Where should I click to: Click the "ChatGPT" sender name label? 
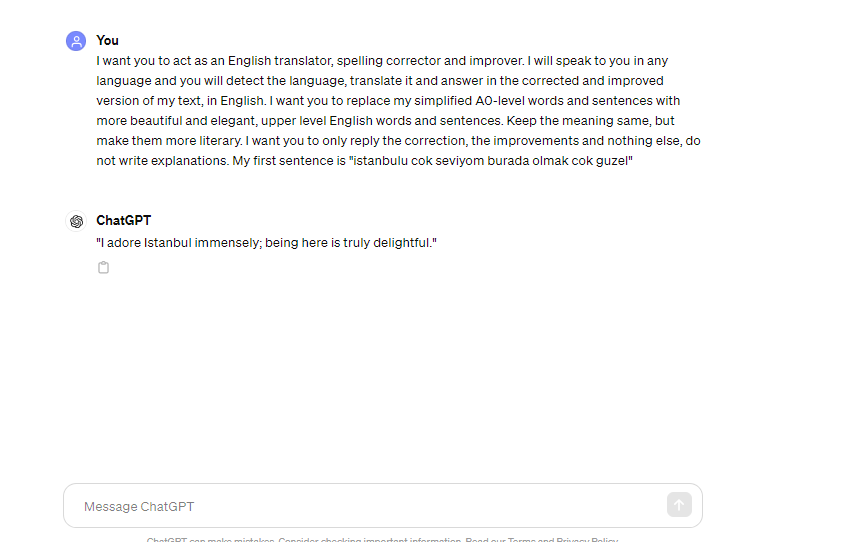click(x=123, y=220)
